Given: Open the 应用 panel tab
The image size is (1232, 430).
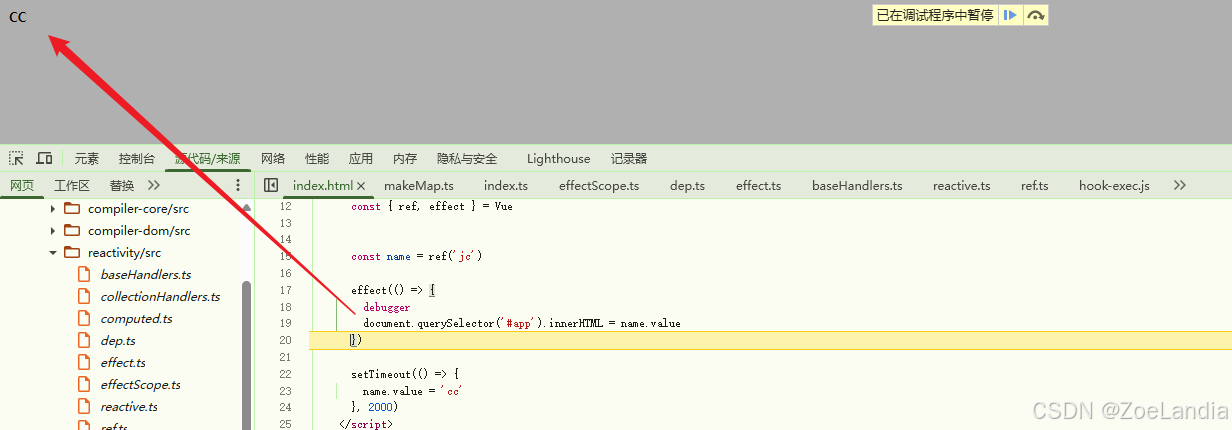Looking at the screenshot, I should coord(361,158).
